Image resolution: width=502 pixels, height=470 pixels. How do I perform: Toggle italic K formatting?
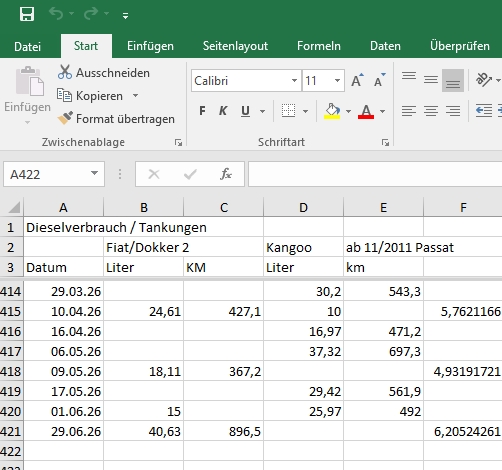pyautogui.click(x=223, y=111)
